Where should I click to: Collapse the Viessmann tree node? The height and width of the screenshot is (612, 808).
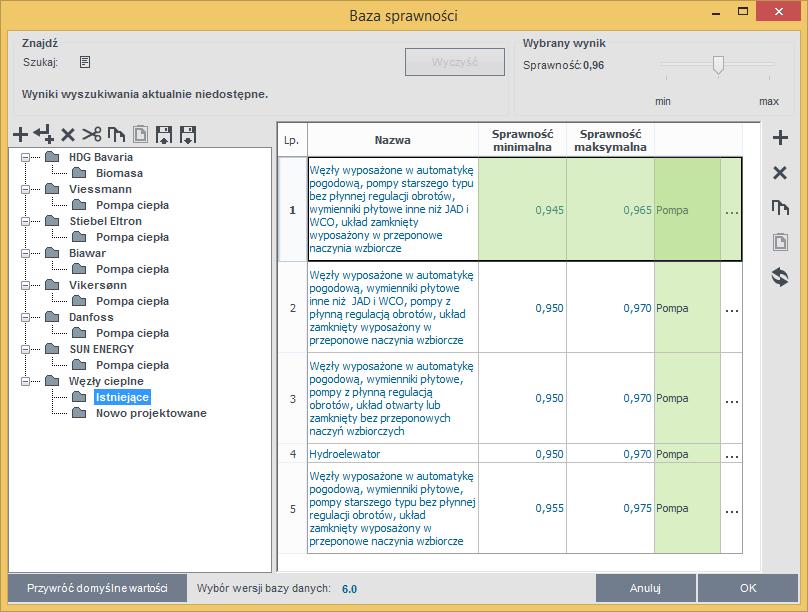click(25, 190)
